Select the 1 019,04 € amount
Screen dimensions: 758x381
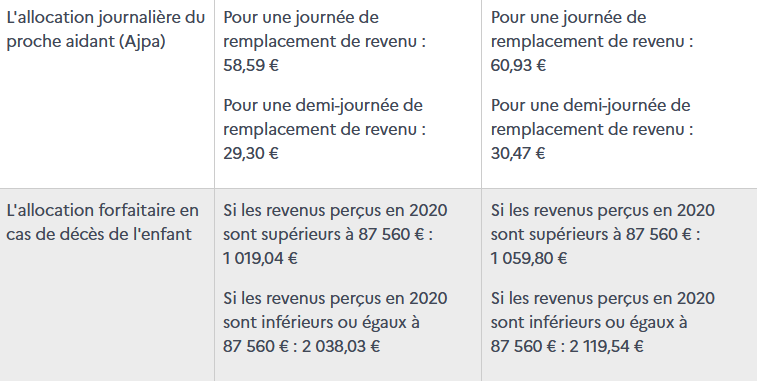pyautogui.click(x=260, y=258)
